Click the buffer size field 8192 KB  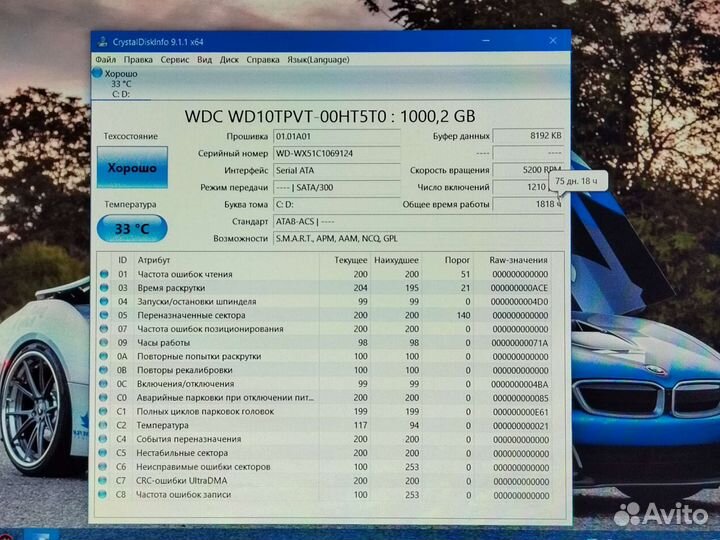(x=528, y=136)
